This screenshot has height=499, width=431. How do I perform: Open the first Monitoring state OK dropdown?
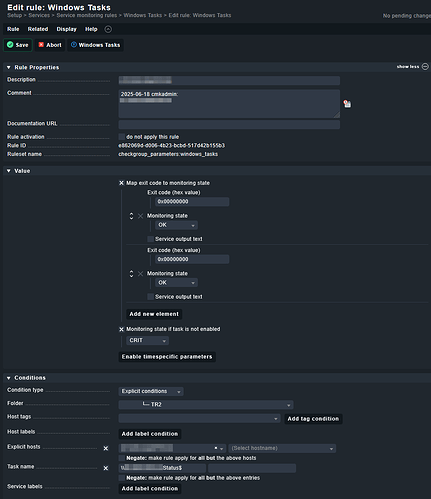(176, 225)
